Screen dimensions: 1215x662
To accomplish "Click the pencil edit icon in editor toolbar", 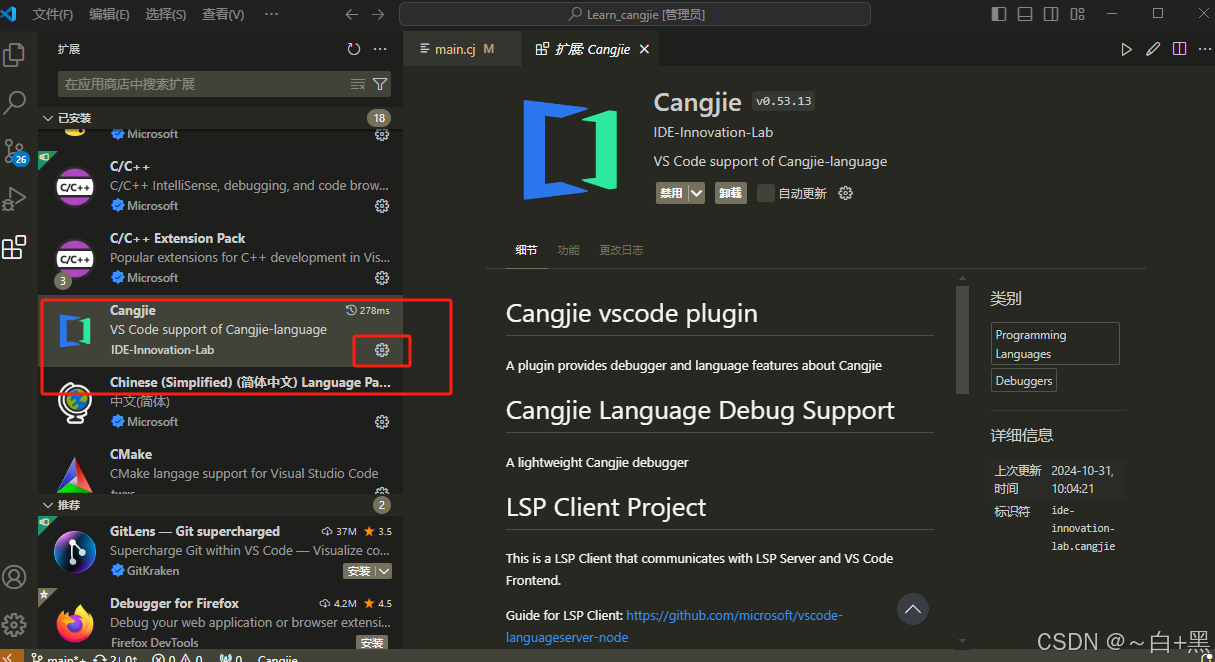I will click(x=1153, y=49).
